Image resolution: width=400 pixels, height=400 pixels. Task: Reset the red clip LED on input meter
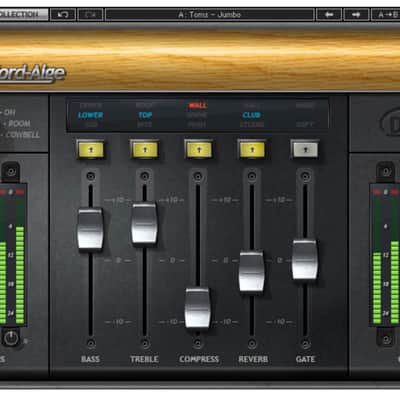[20, 192]
